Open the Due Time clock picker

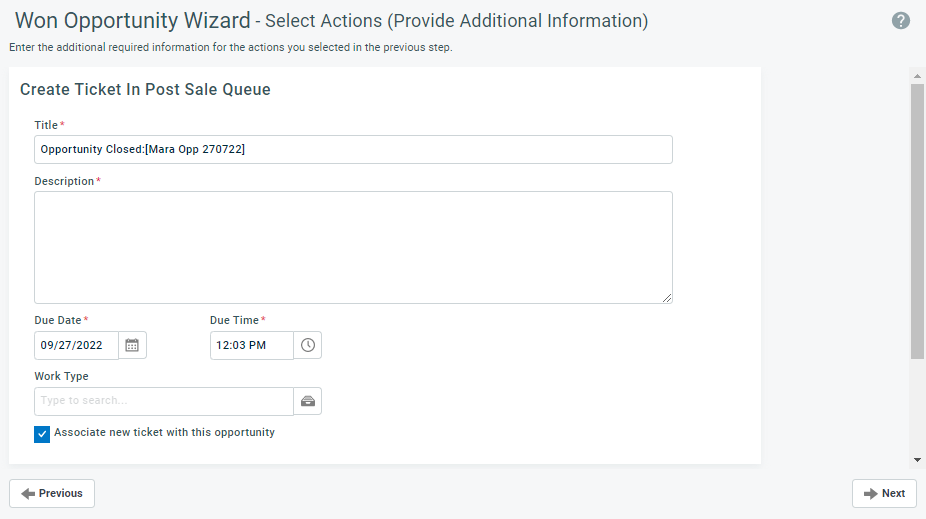point(308,345)
